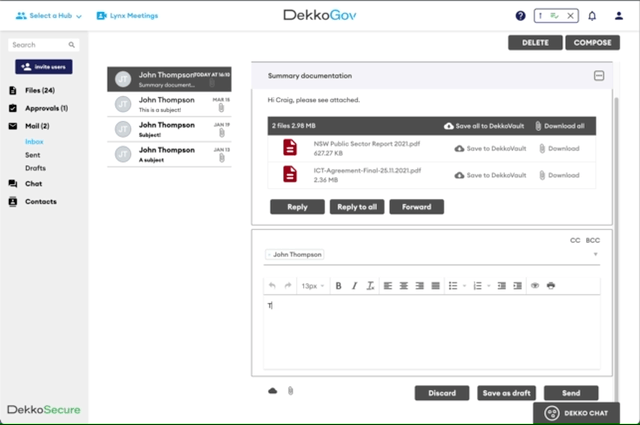Image resolution: width=640 pixels, height=425 pixels.
Task: Save NSW Public Sector Report to DekkoVault
Action: tap(490, 149)
